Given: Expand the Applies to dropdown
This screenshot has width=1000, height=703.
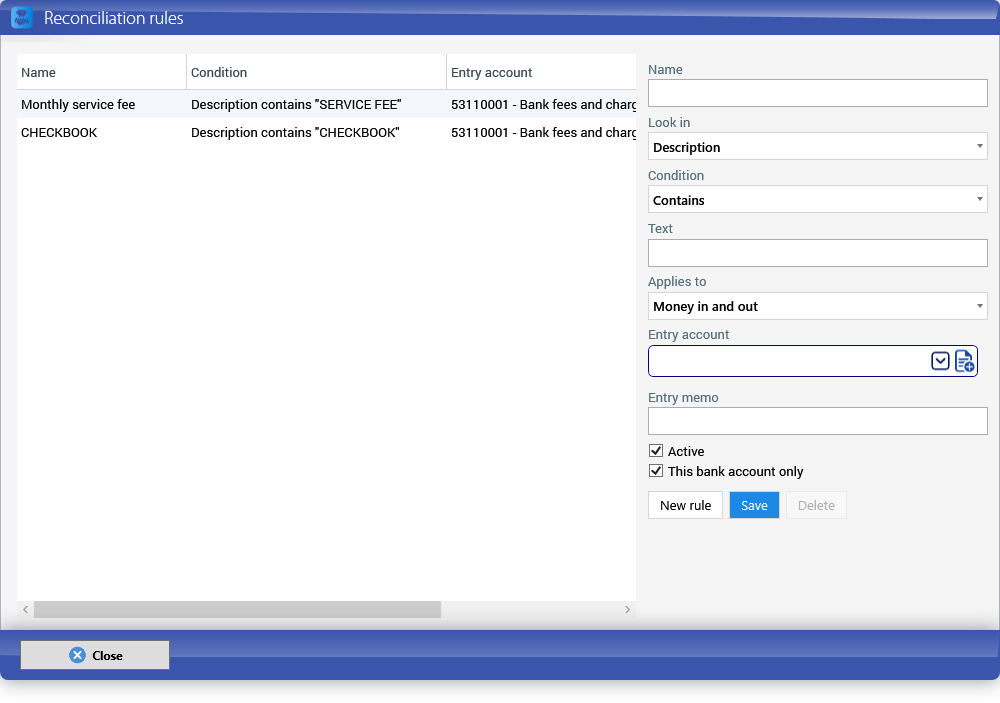Looking at the screenshot, I should pyautogui.click(x=818, y=306).
